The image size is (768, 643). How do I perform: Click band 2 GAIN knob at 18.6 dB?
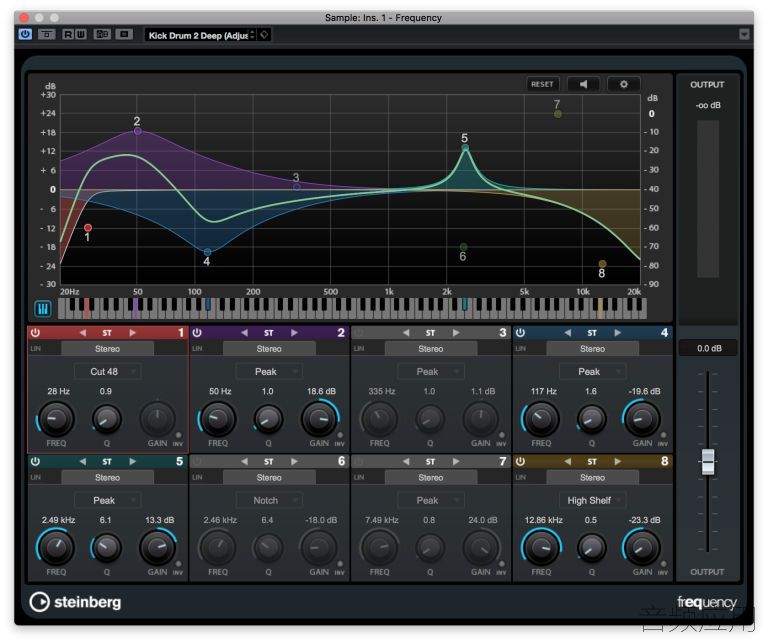pos(319,419)
